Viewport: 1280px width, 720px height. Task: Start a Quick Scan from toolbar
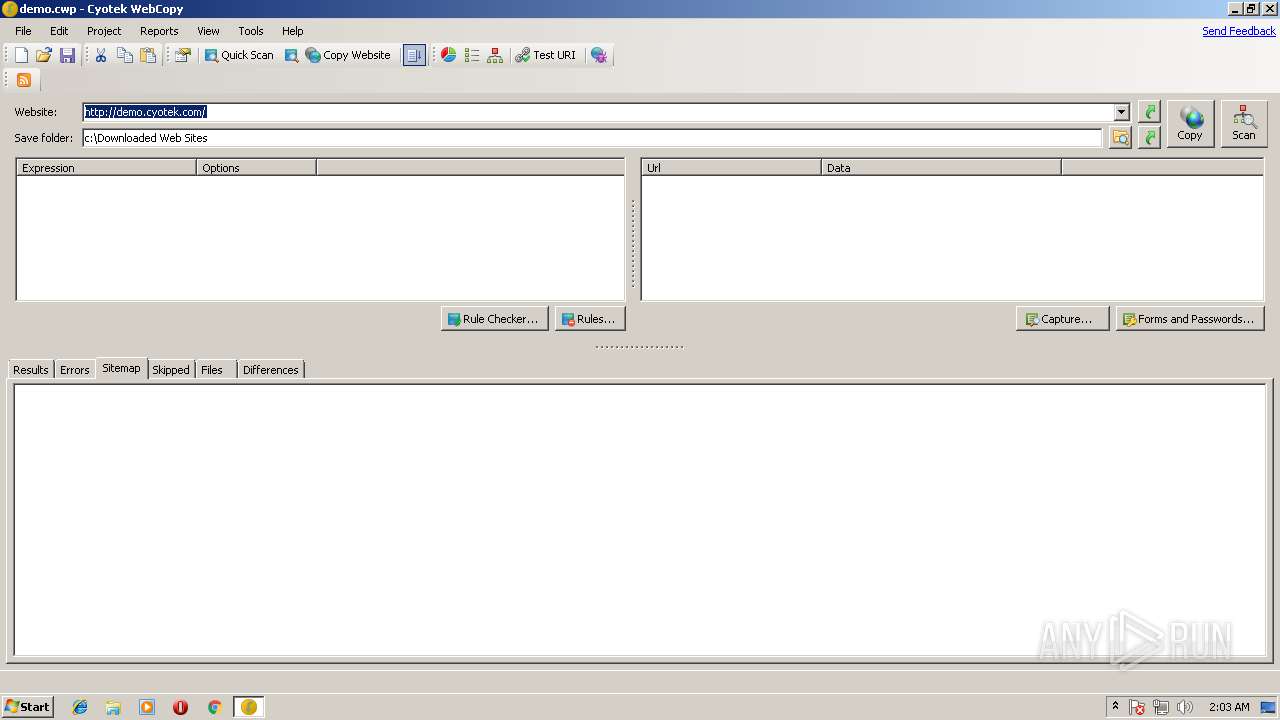click(x=239, y=55)
